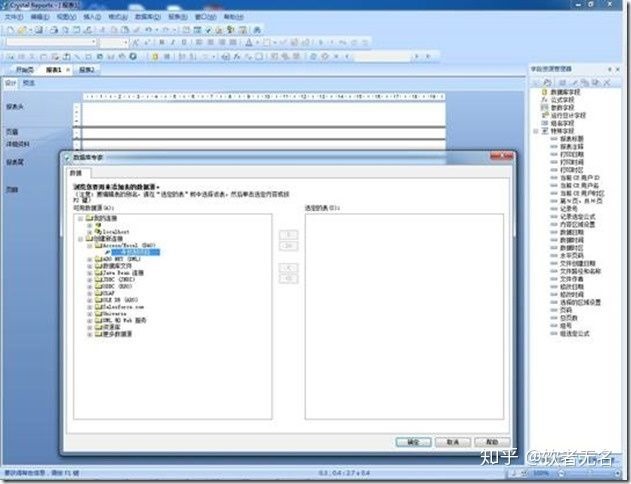This screenshot has height=484, width=631.
Task: Click 取消 in the database expert
Action: coord(453,442)
